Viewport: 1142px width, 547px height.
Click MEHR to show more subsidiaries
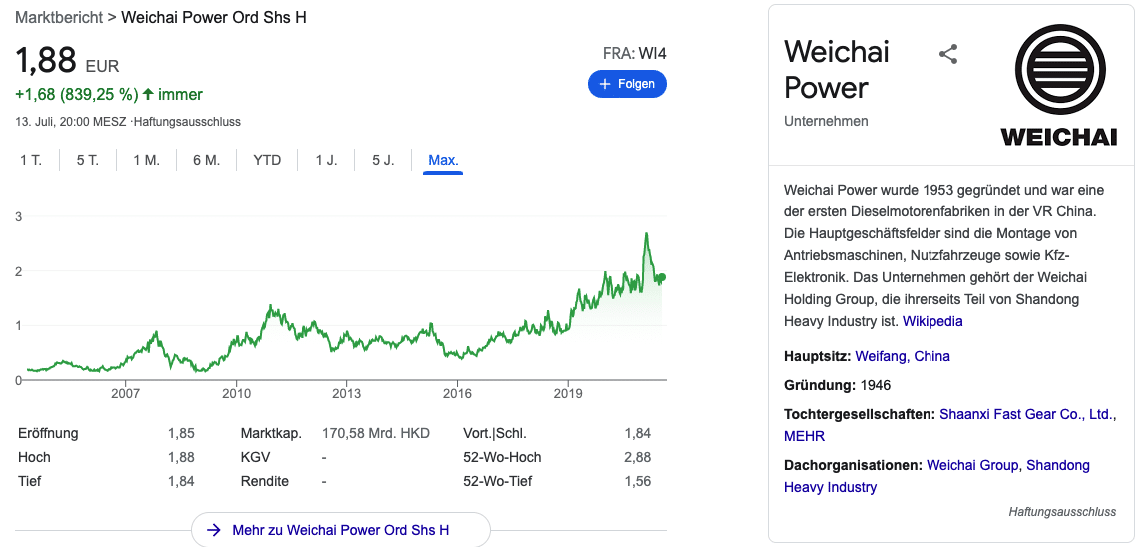804,436
